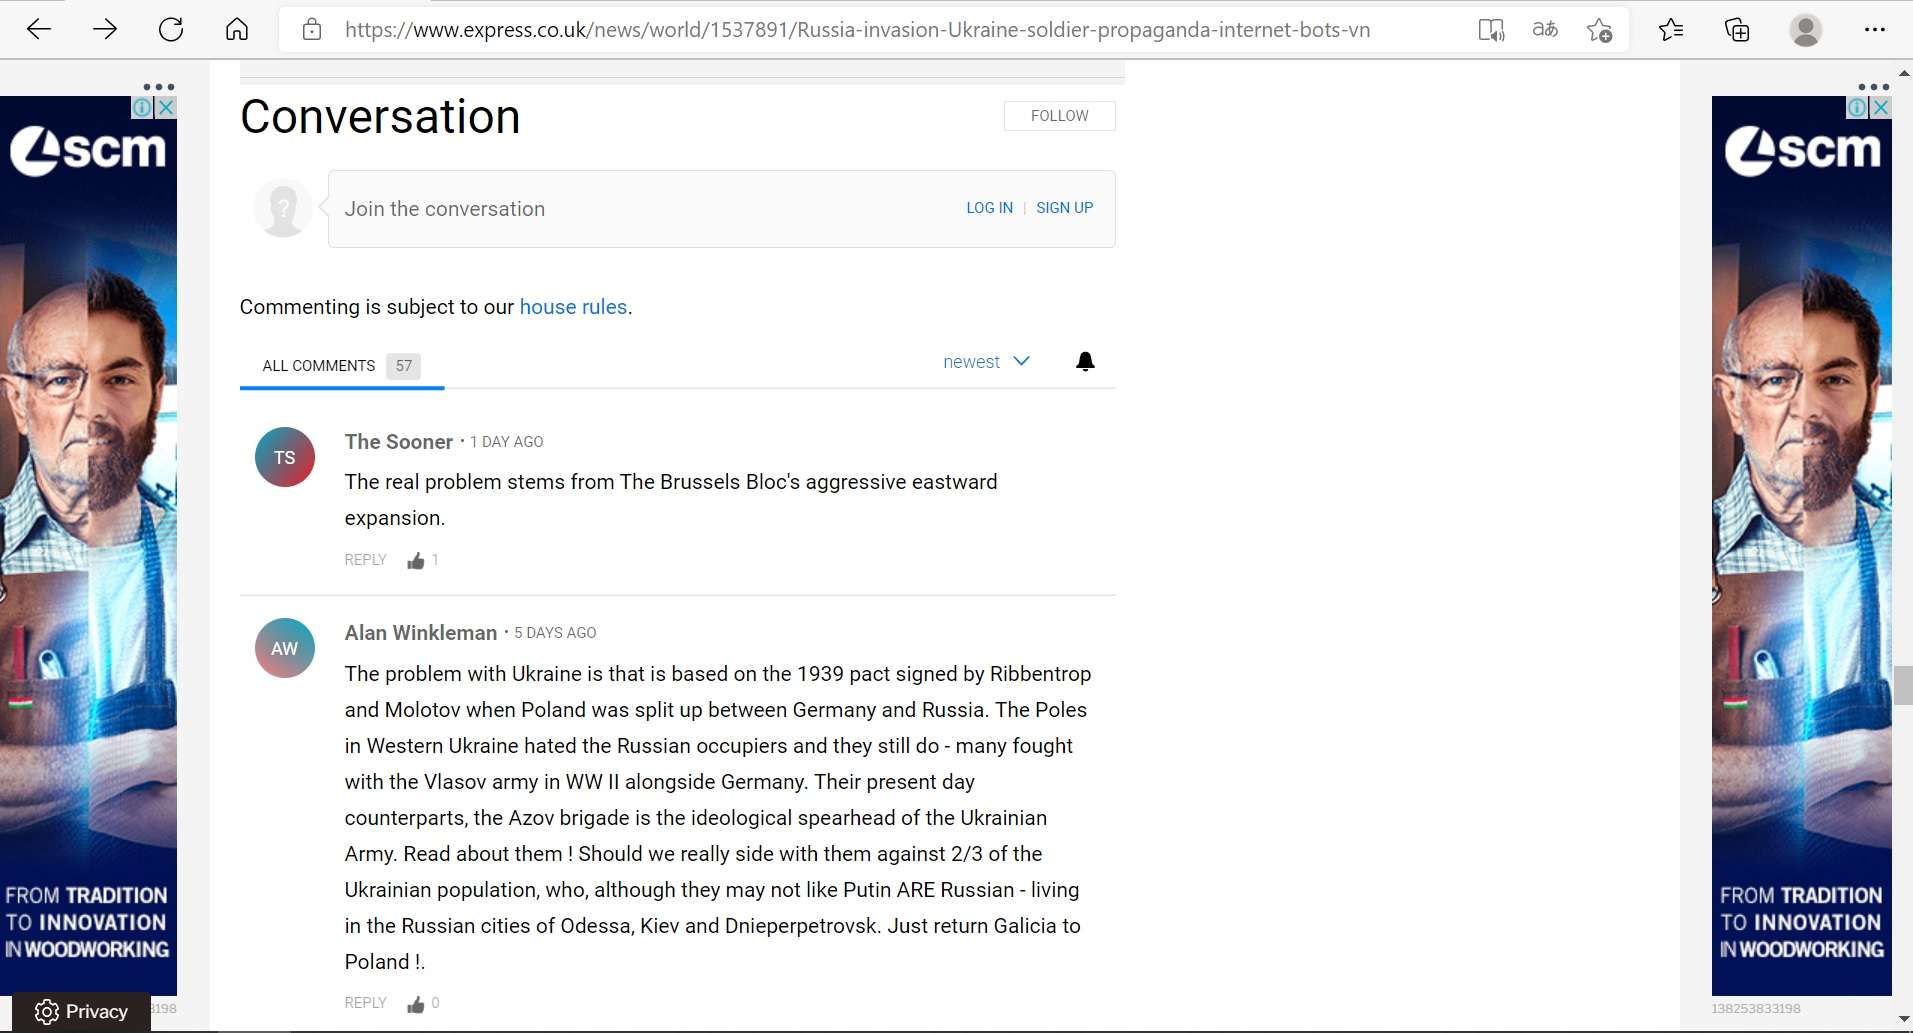This screenshot has width=1913, height=1033.
Task: Close the right-side SCM advertisement
Action: [1881, 107]
